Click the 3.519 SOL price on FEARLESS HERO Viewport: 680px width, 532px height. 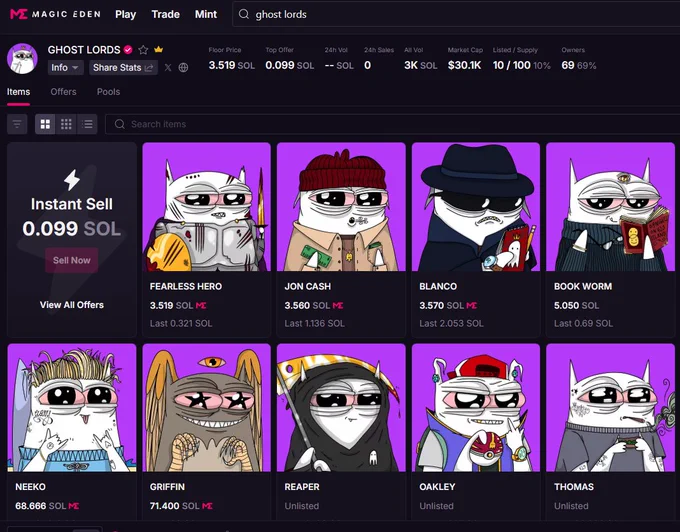(171, 306)
